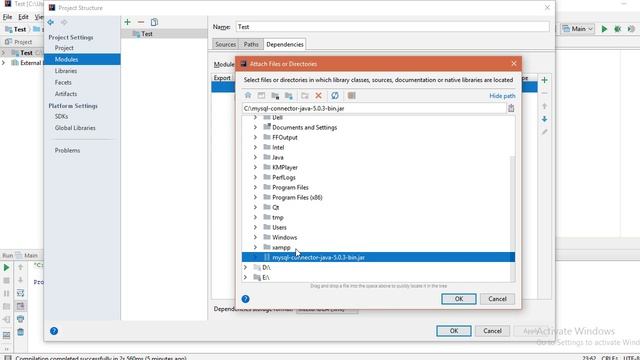Expand D:\ drive node
The height and width of the screenshot is (360, 640).
[245, 267]
